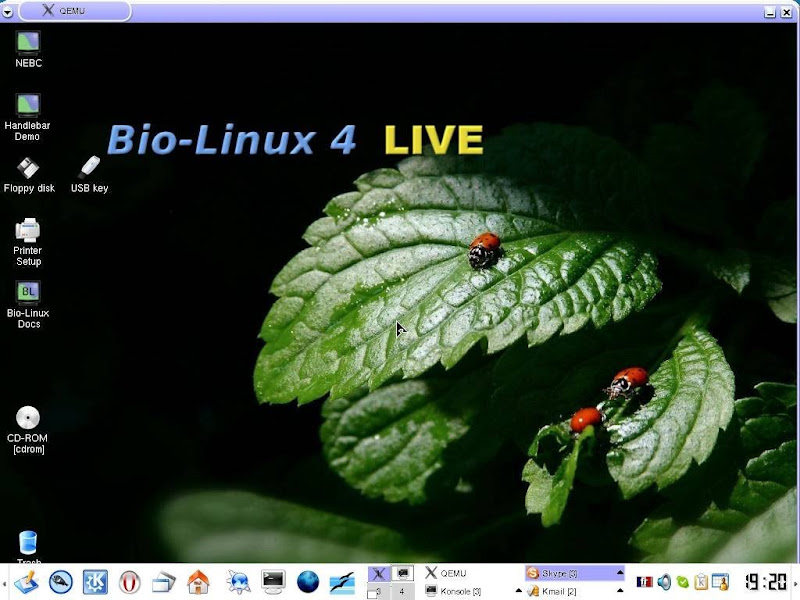Open the Bio-Linux Docs icon
Image resolution: width=800 pixels, height=600 pixels.
[28, 305]
